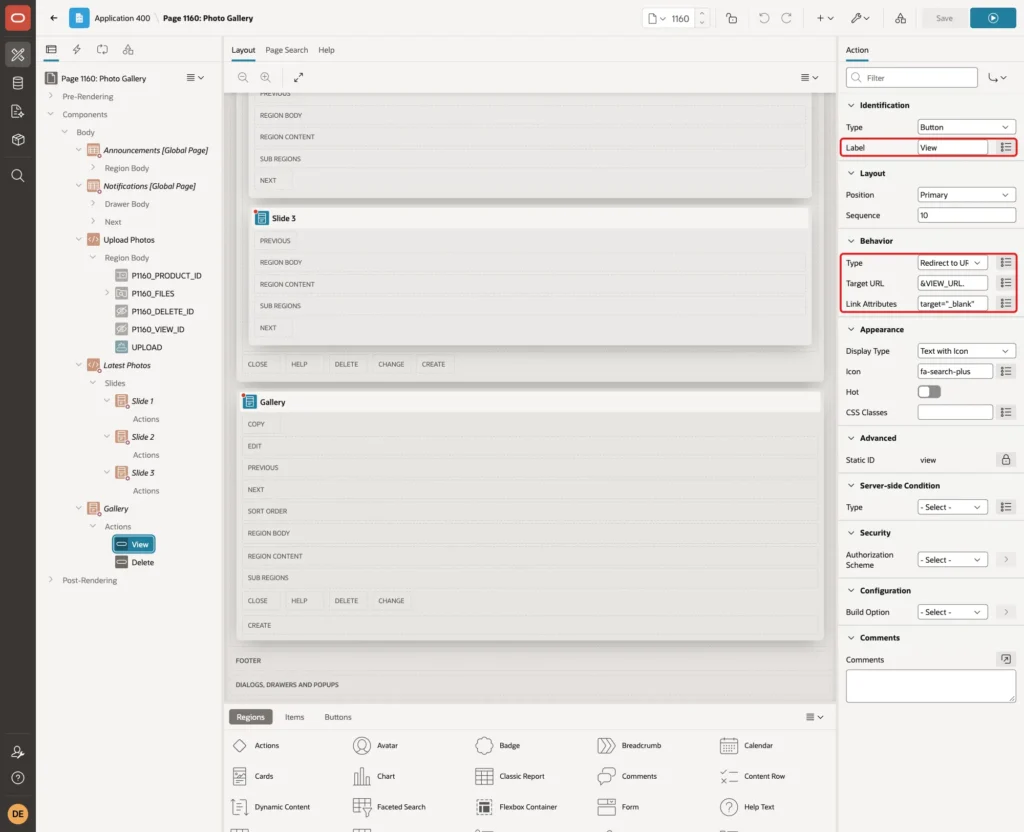
Task: Collapse the Upload Photos region node
Action: point(78,240)
